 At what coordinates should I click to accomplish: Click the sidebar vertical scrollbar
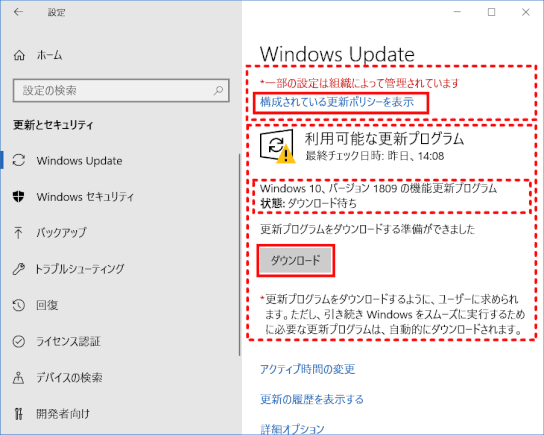(239, 255)
